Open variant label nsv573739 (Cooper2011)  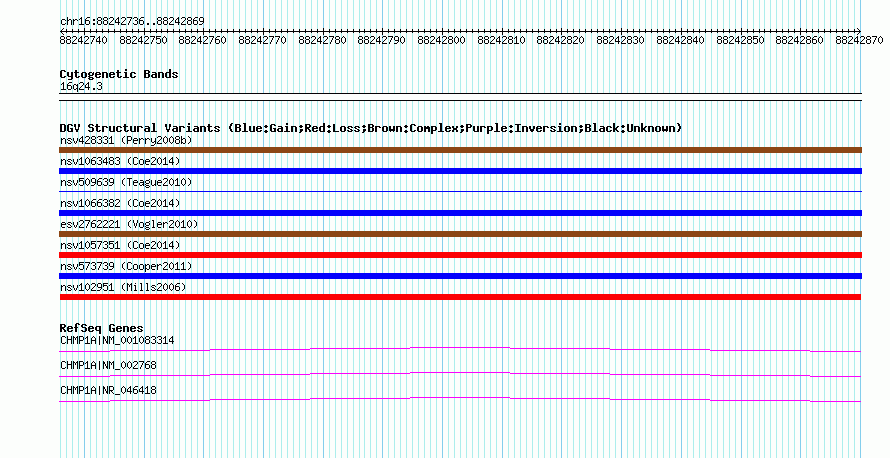126,266
